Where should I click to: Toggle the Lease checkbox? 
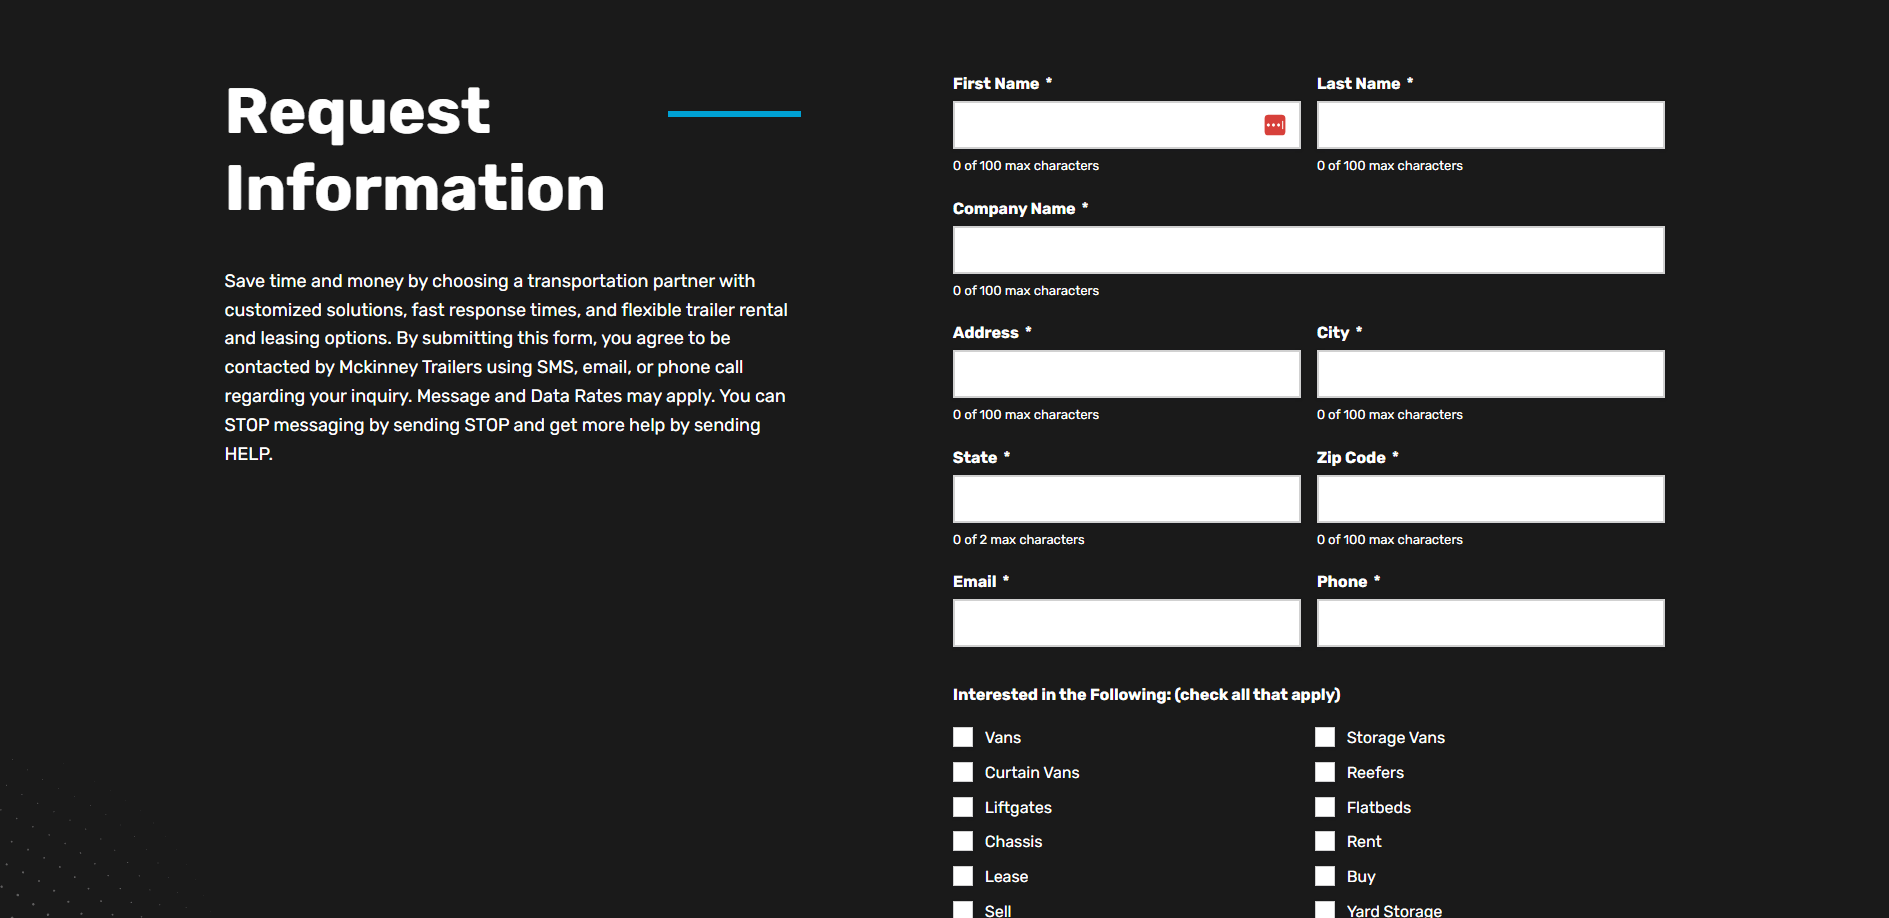pos(963,876)
